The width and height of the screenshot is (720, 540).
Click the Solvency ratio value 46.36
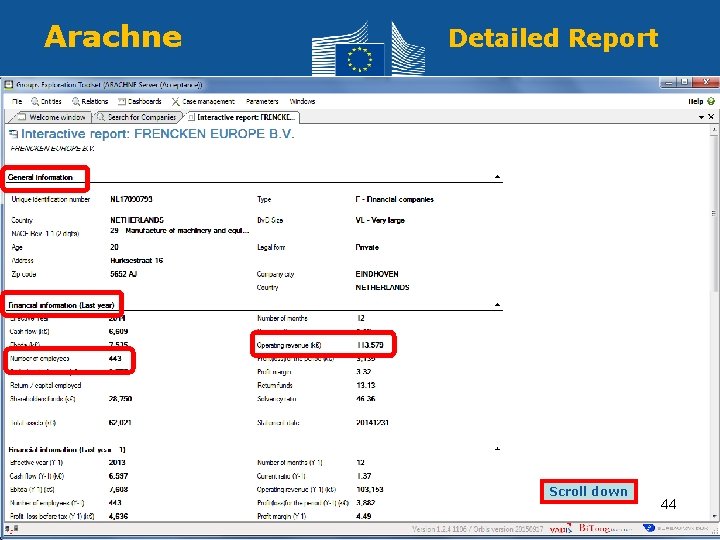(x=366, y=399)
